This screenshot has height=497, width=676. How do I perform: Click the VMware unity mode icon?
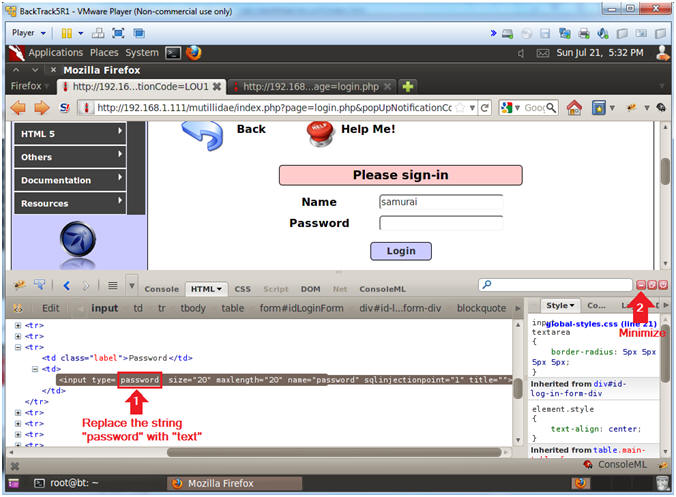(138, 33)
